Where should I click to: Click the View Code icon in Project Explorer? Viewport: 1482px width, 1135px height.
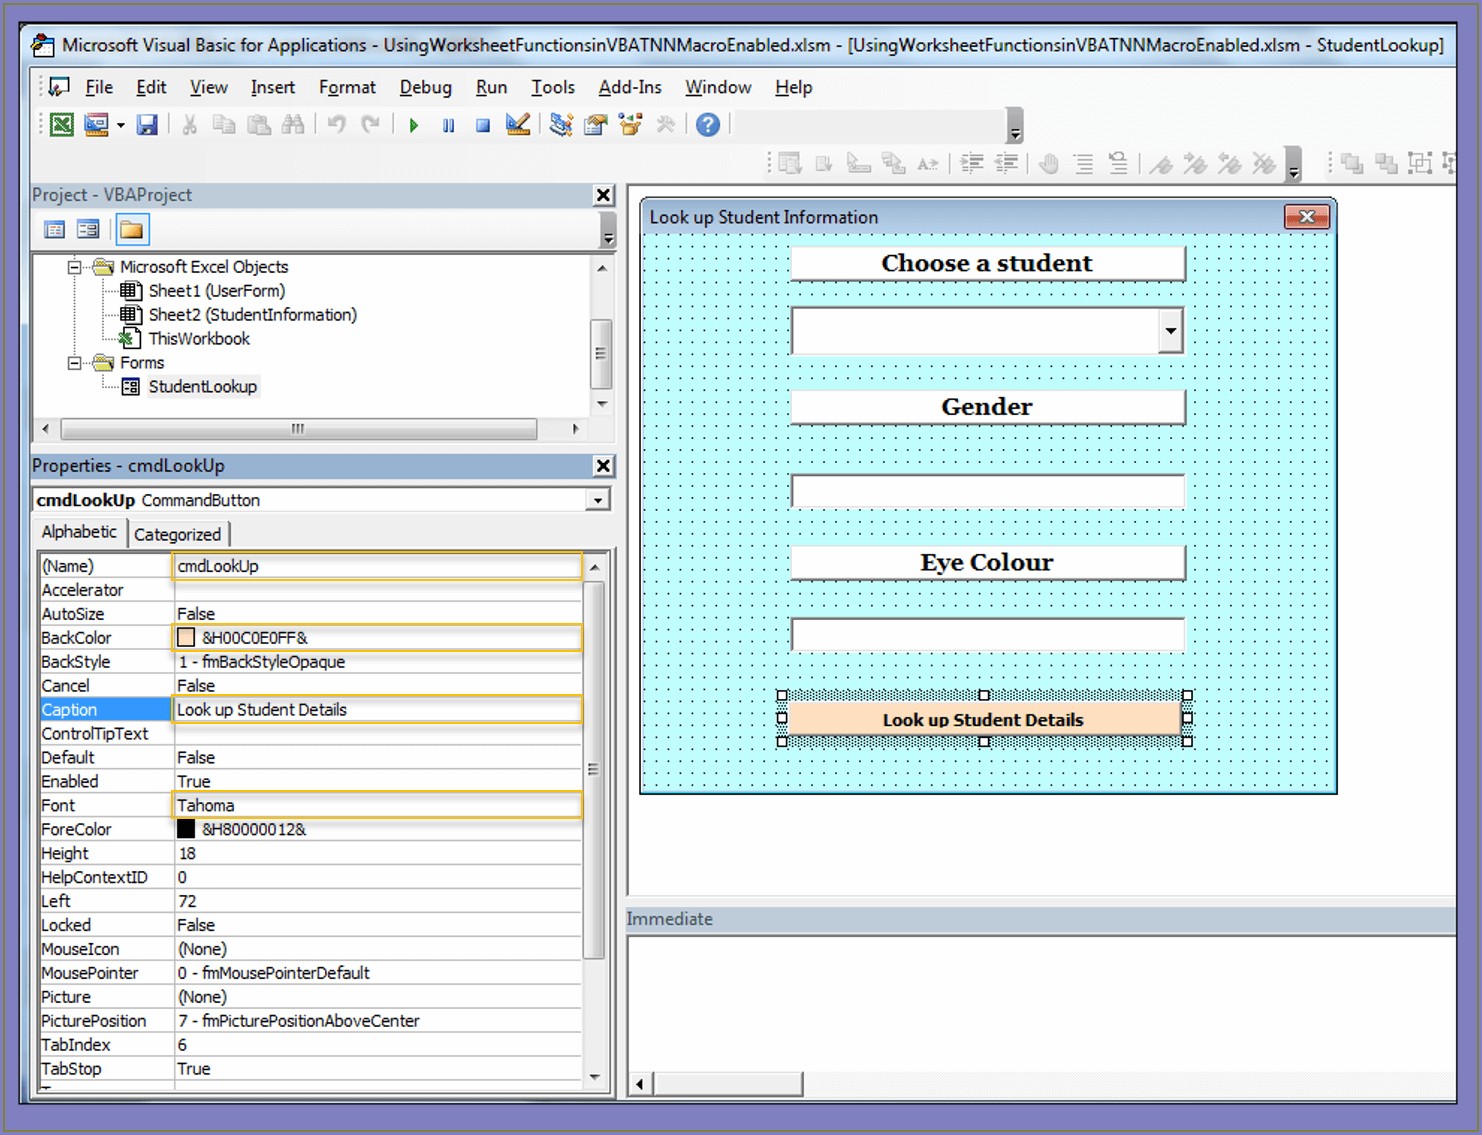54,229
